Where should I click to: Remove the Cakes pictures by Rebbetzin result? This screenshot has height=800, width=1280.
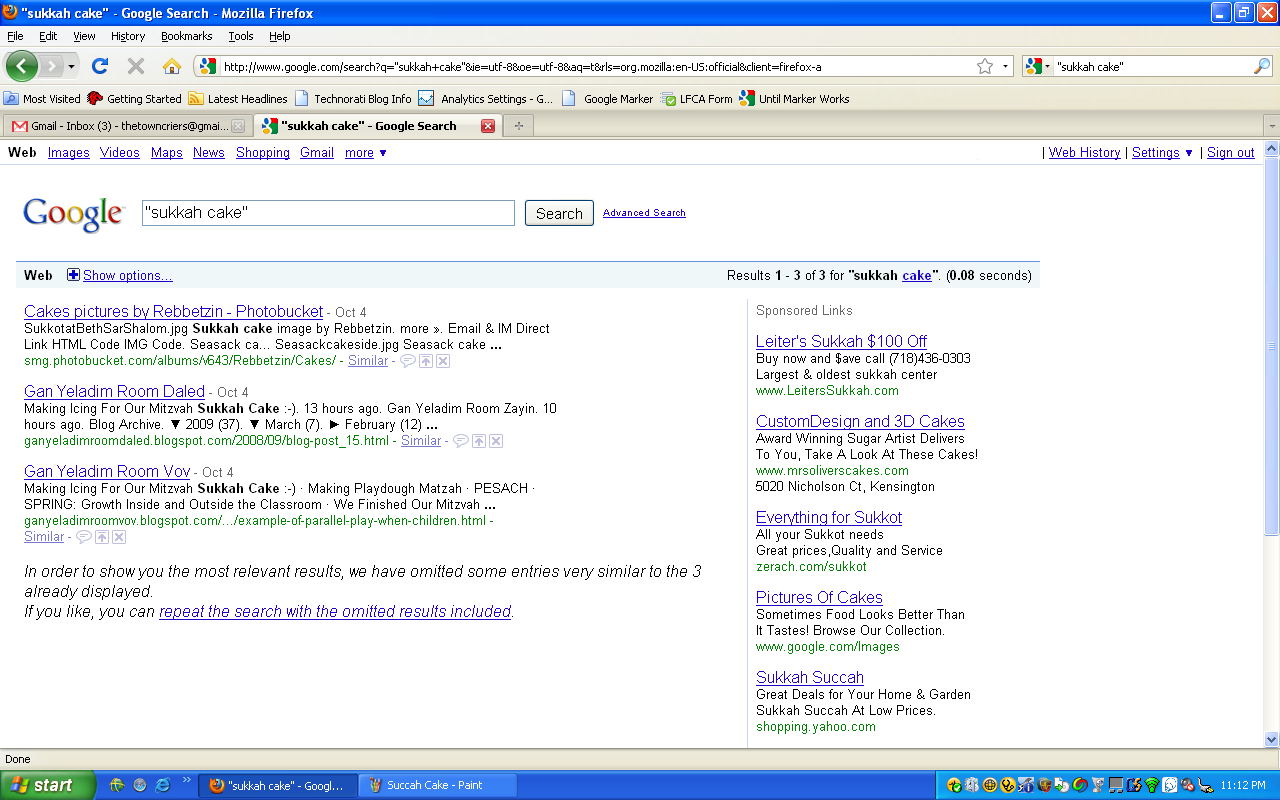click(443, 361)
